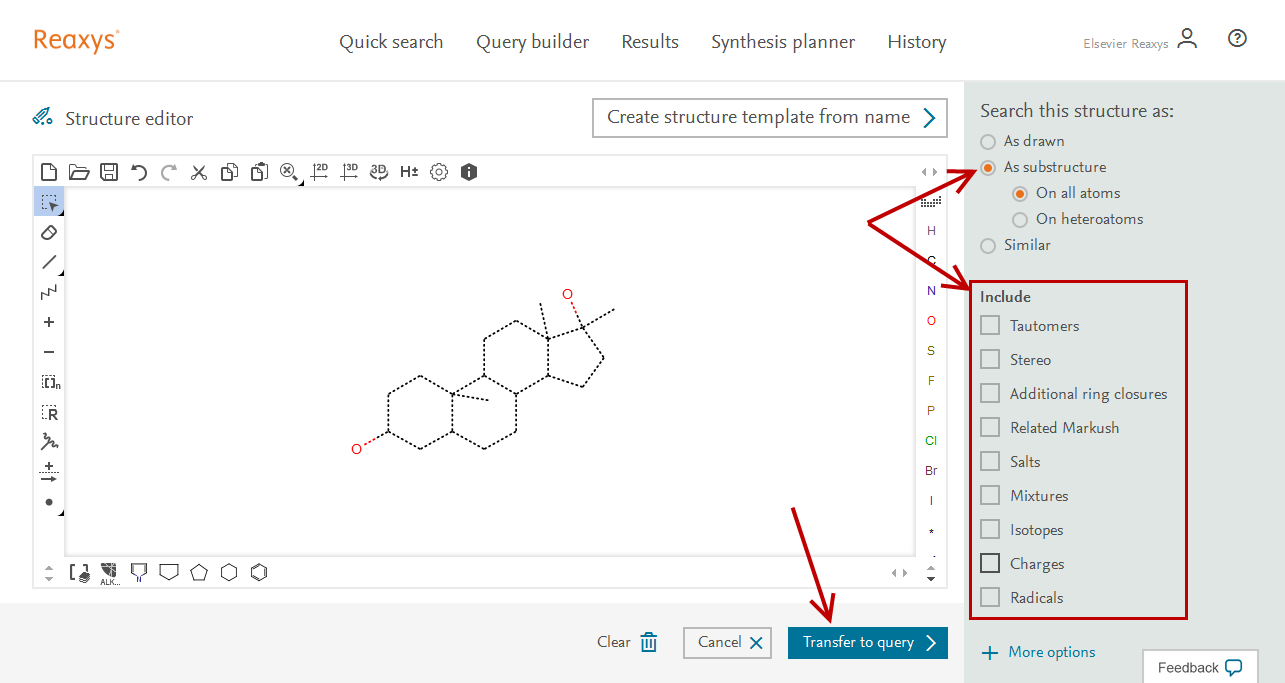Expand More options
Screen dimensions: 1285x683
[1039, 652]
